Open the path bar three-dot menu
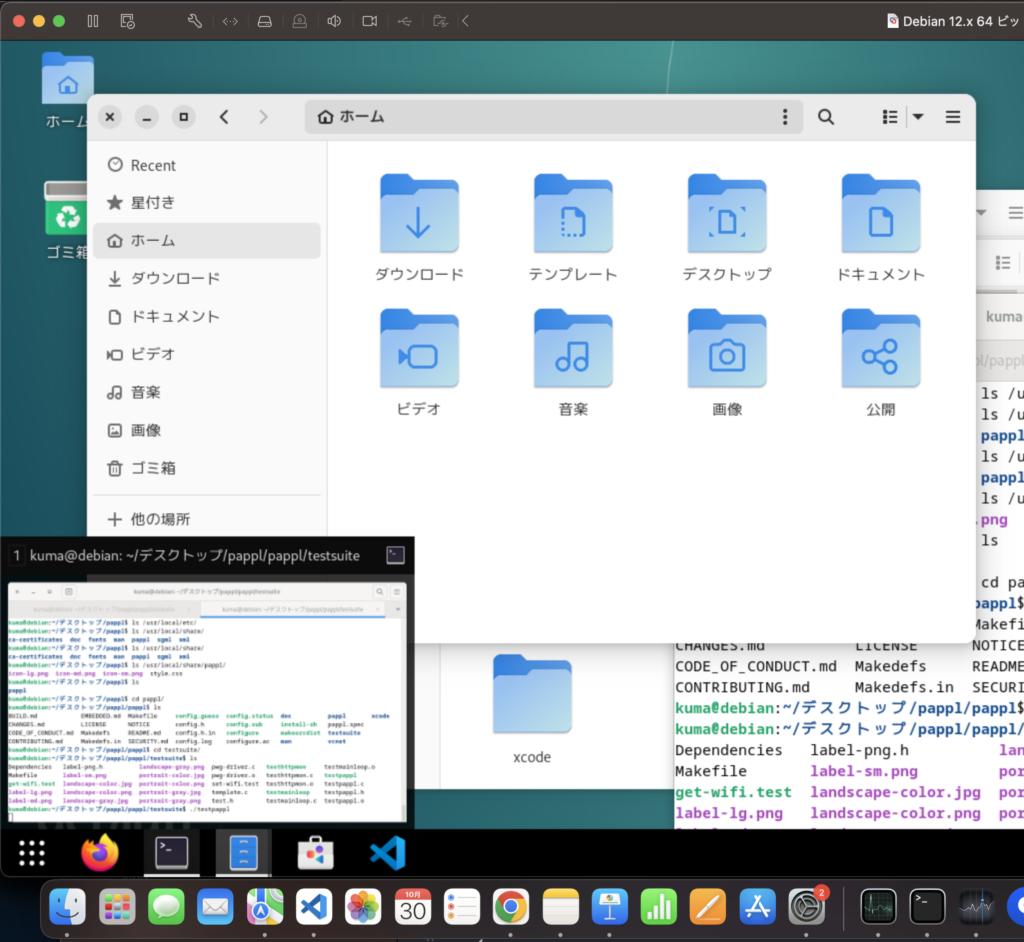The width and height of the screenshot is (1024, 942). [x=785, y=117]
